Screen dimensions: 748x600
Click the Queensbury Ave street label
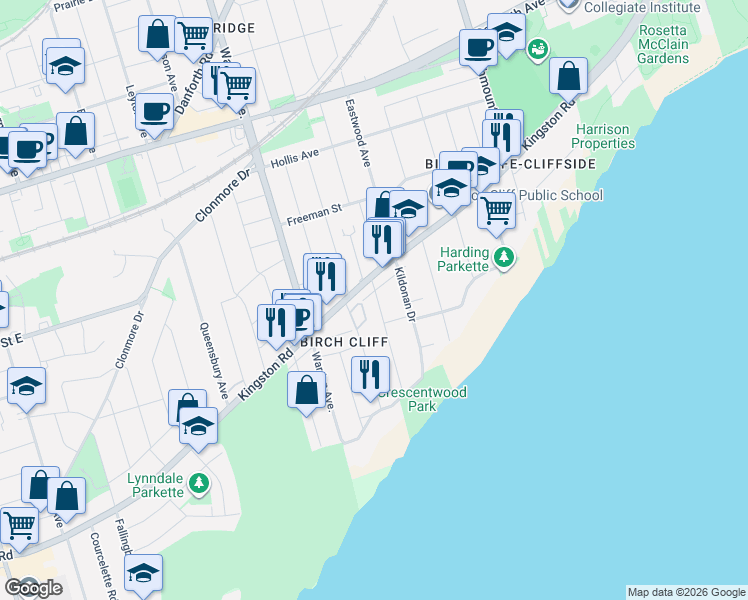coord(215,361)
